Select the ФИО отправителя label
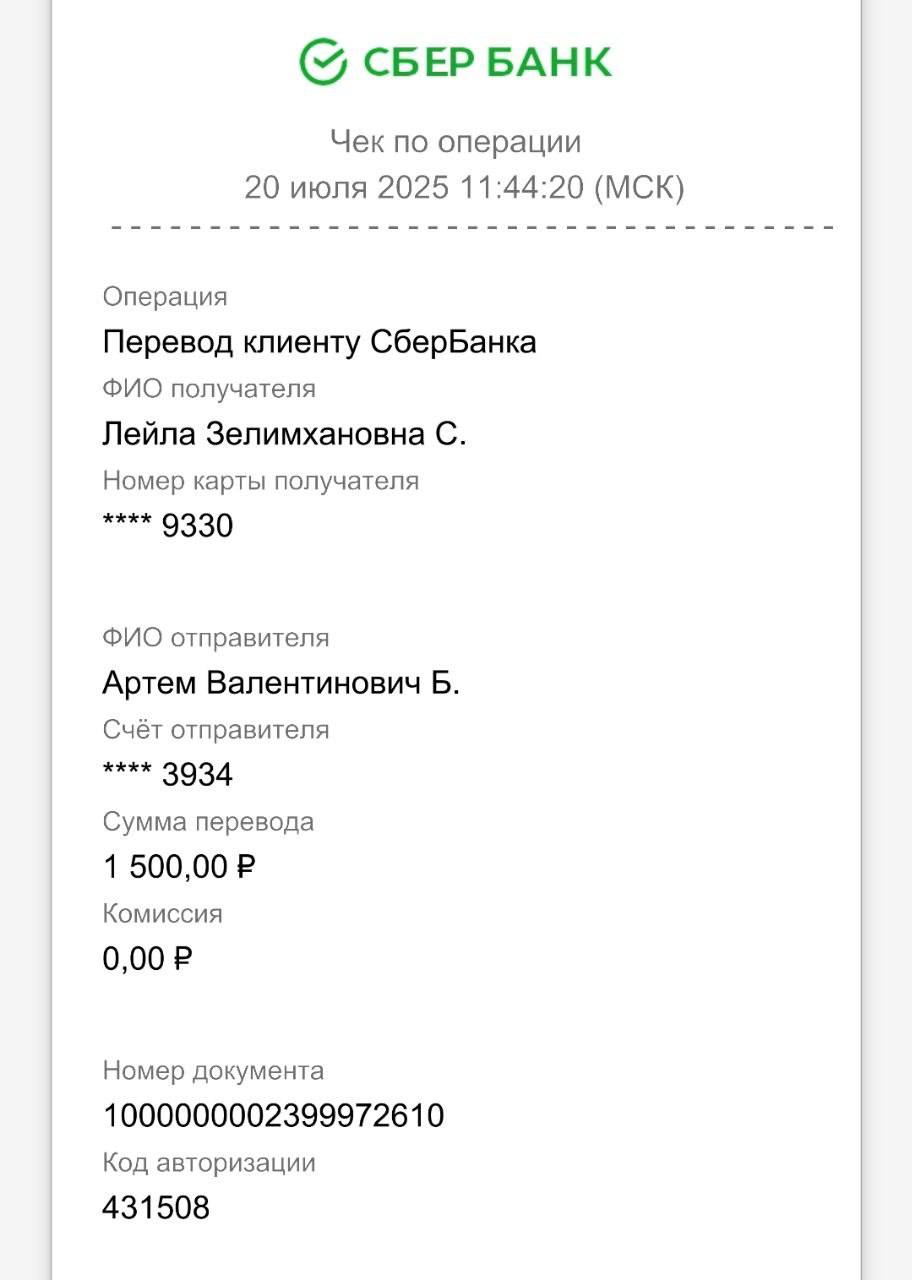This screenshot has height=1280, width=912. (x=216, y=638)
